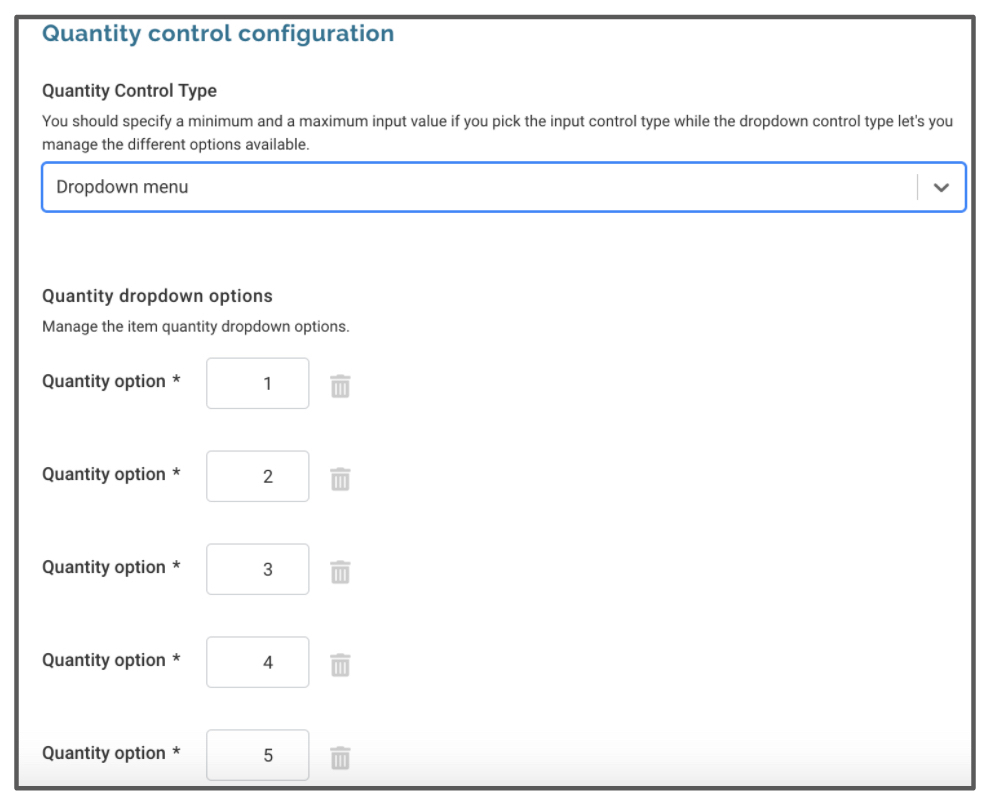Click the 'Quantity Control Type' label
The width and height of the screenshot is (988, 802).
(129, 91)
